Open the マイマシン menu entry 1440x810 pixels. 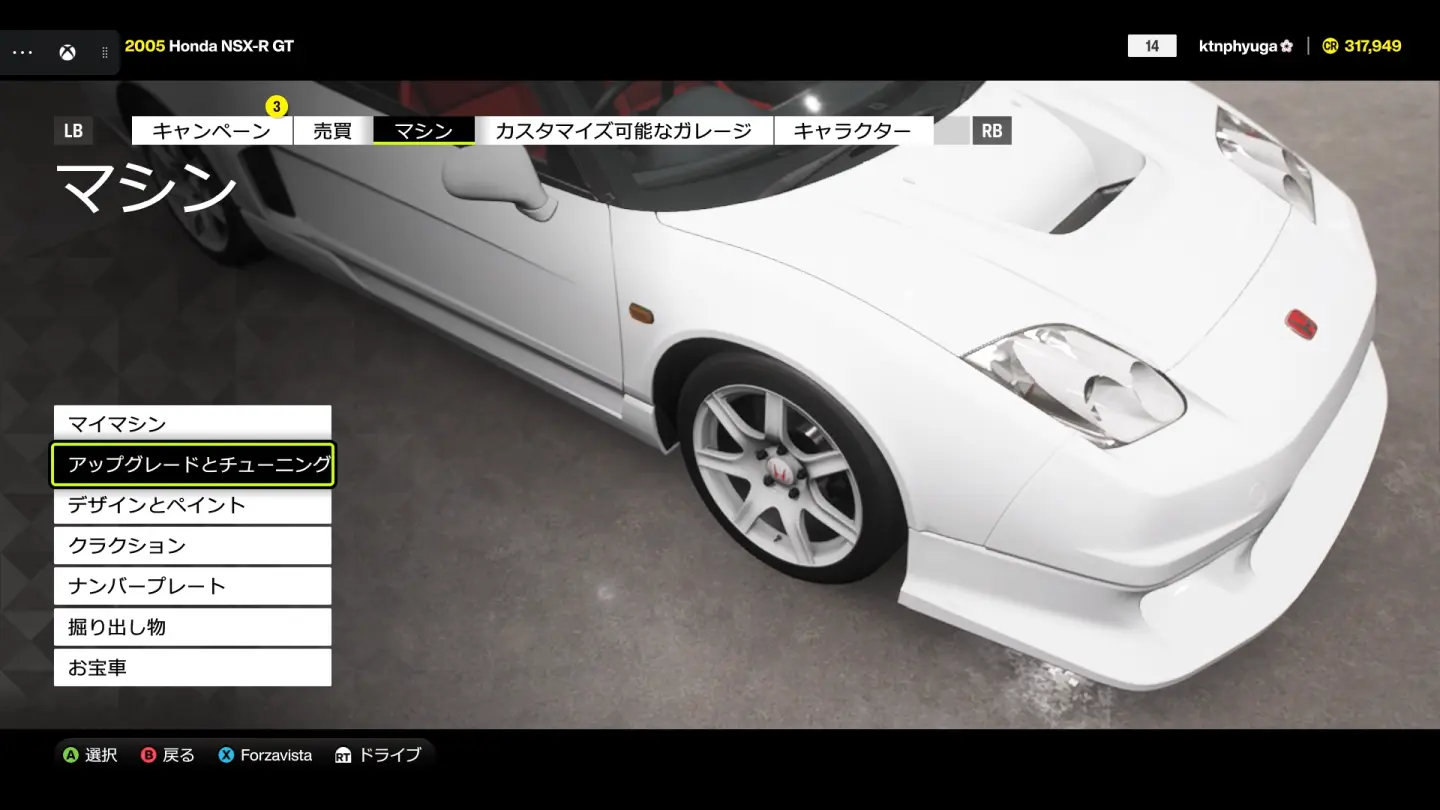[x=192, y=424]
